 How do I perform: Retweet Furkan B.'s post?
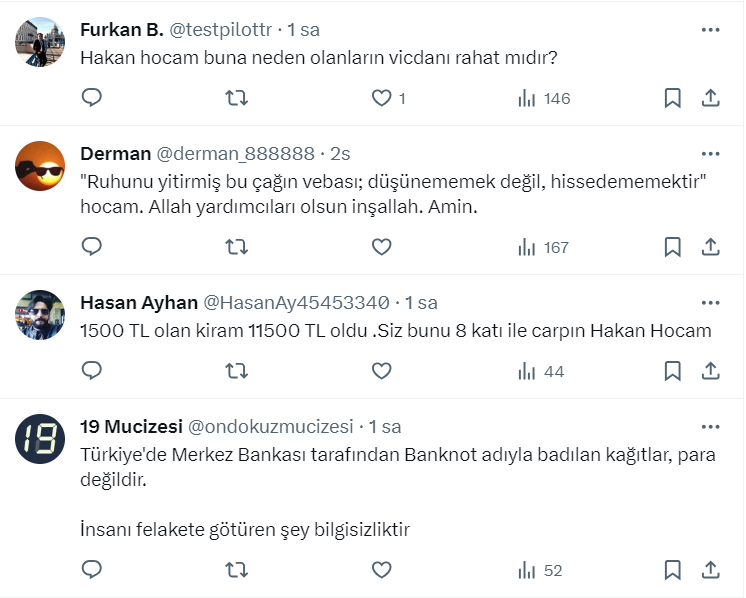pos(236,98)
